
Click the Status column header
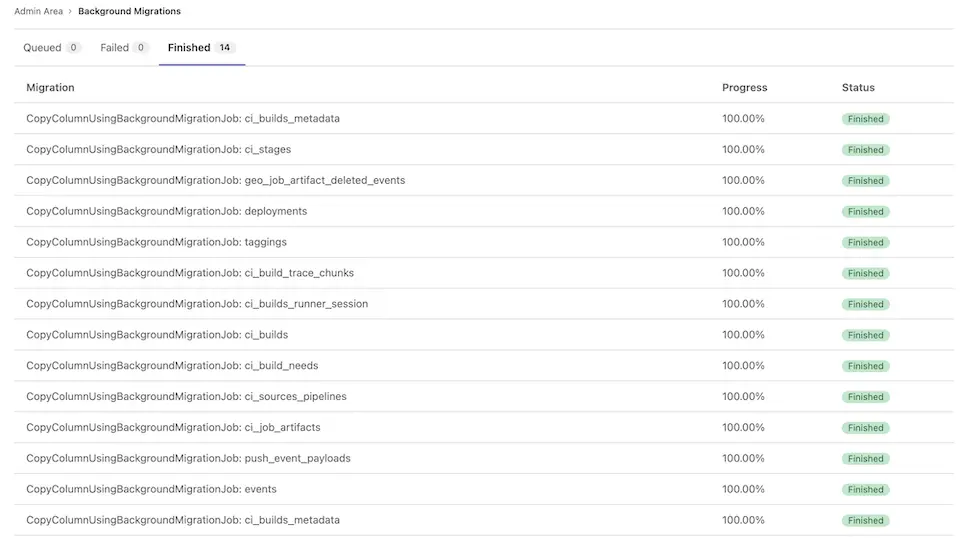point(858,88)
